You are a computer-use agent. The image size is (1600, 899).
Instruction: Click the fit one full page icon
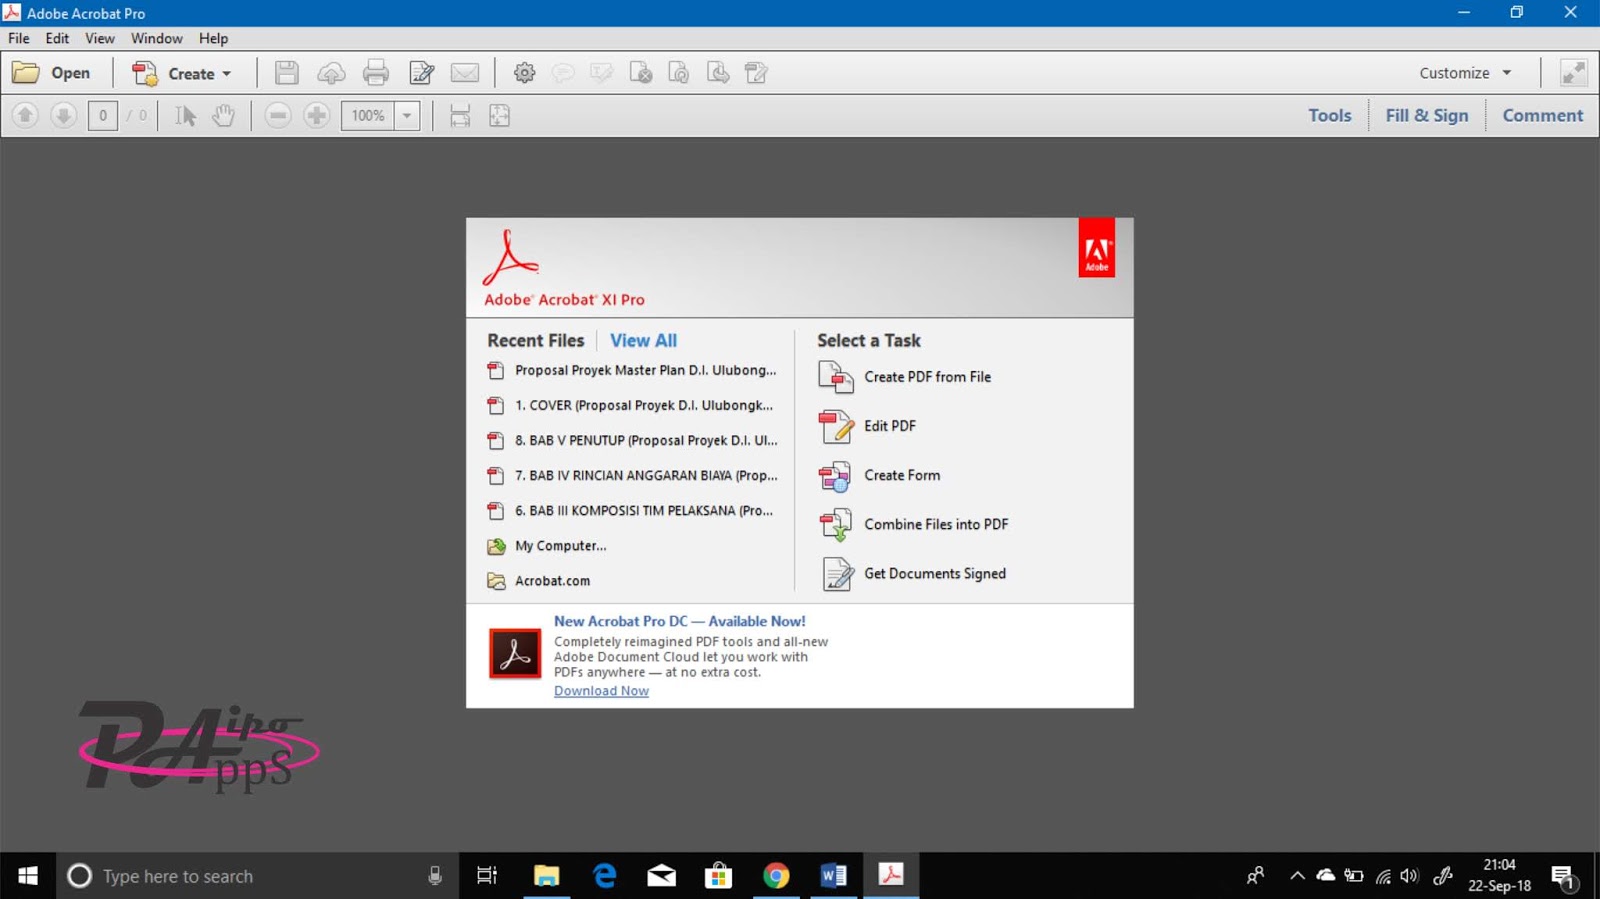(x=499, y=116)
